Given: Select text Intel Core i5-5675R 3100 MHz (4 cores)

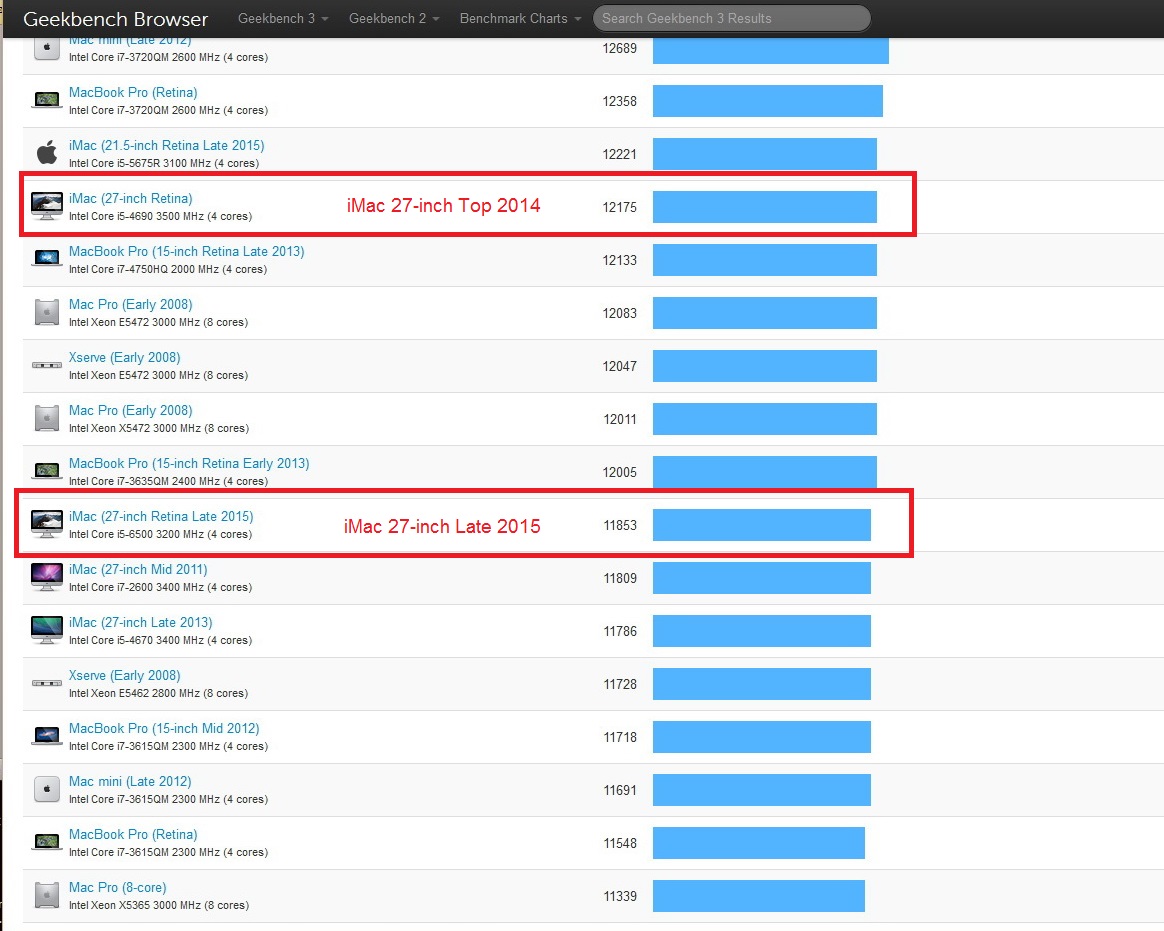Looking at the screenshot, I should (164, 163).
